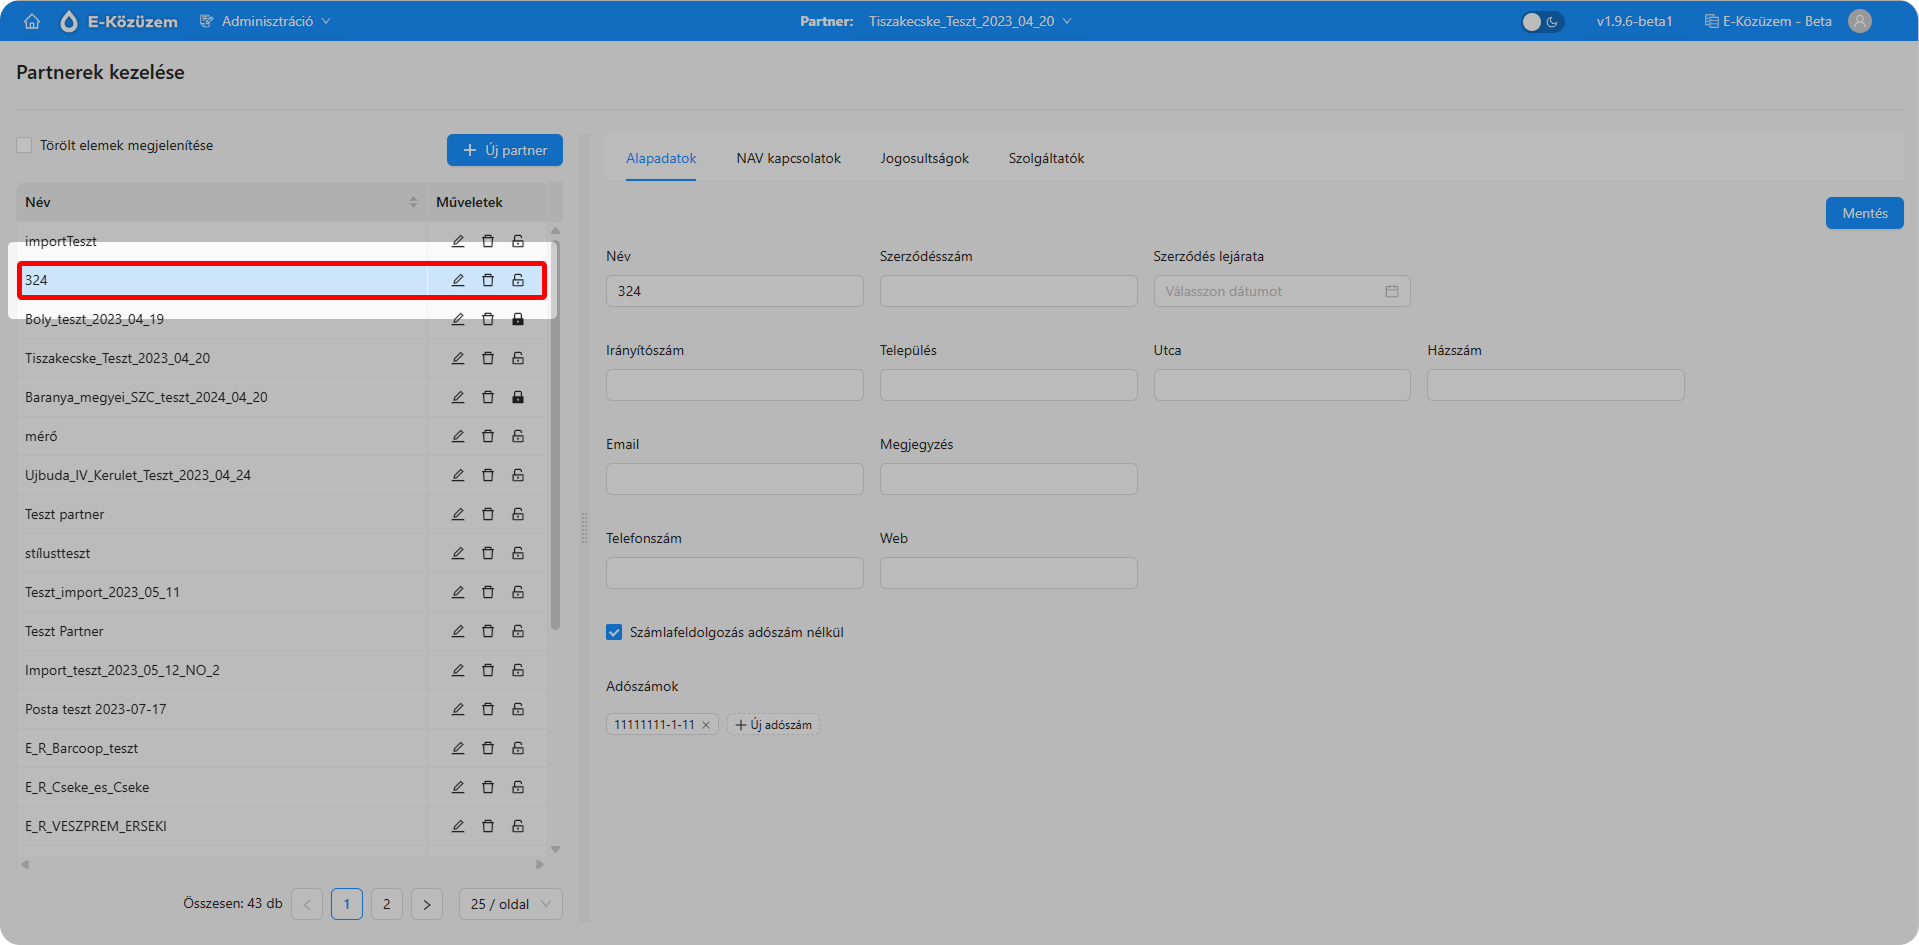Edit the importTeszt partner with pencil icon
This screenshot has height=945, width=1919.
[458, 241]
